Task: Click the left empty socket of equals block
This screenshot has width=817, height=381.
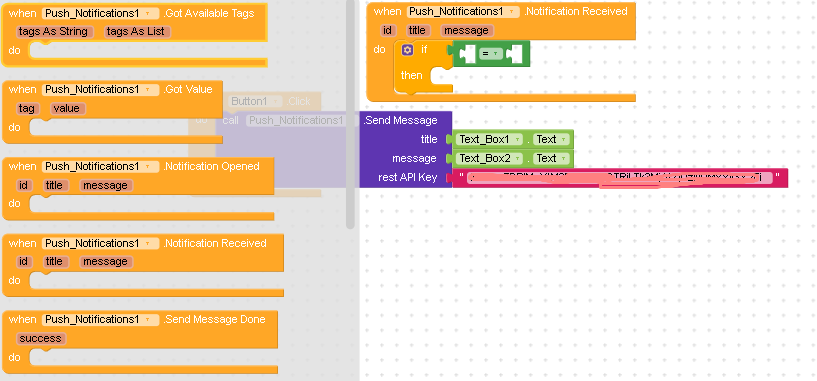Action: [x=468, y=53]
